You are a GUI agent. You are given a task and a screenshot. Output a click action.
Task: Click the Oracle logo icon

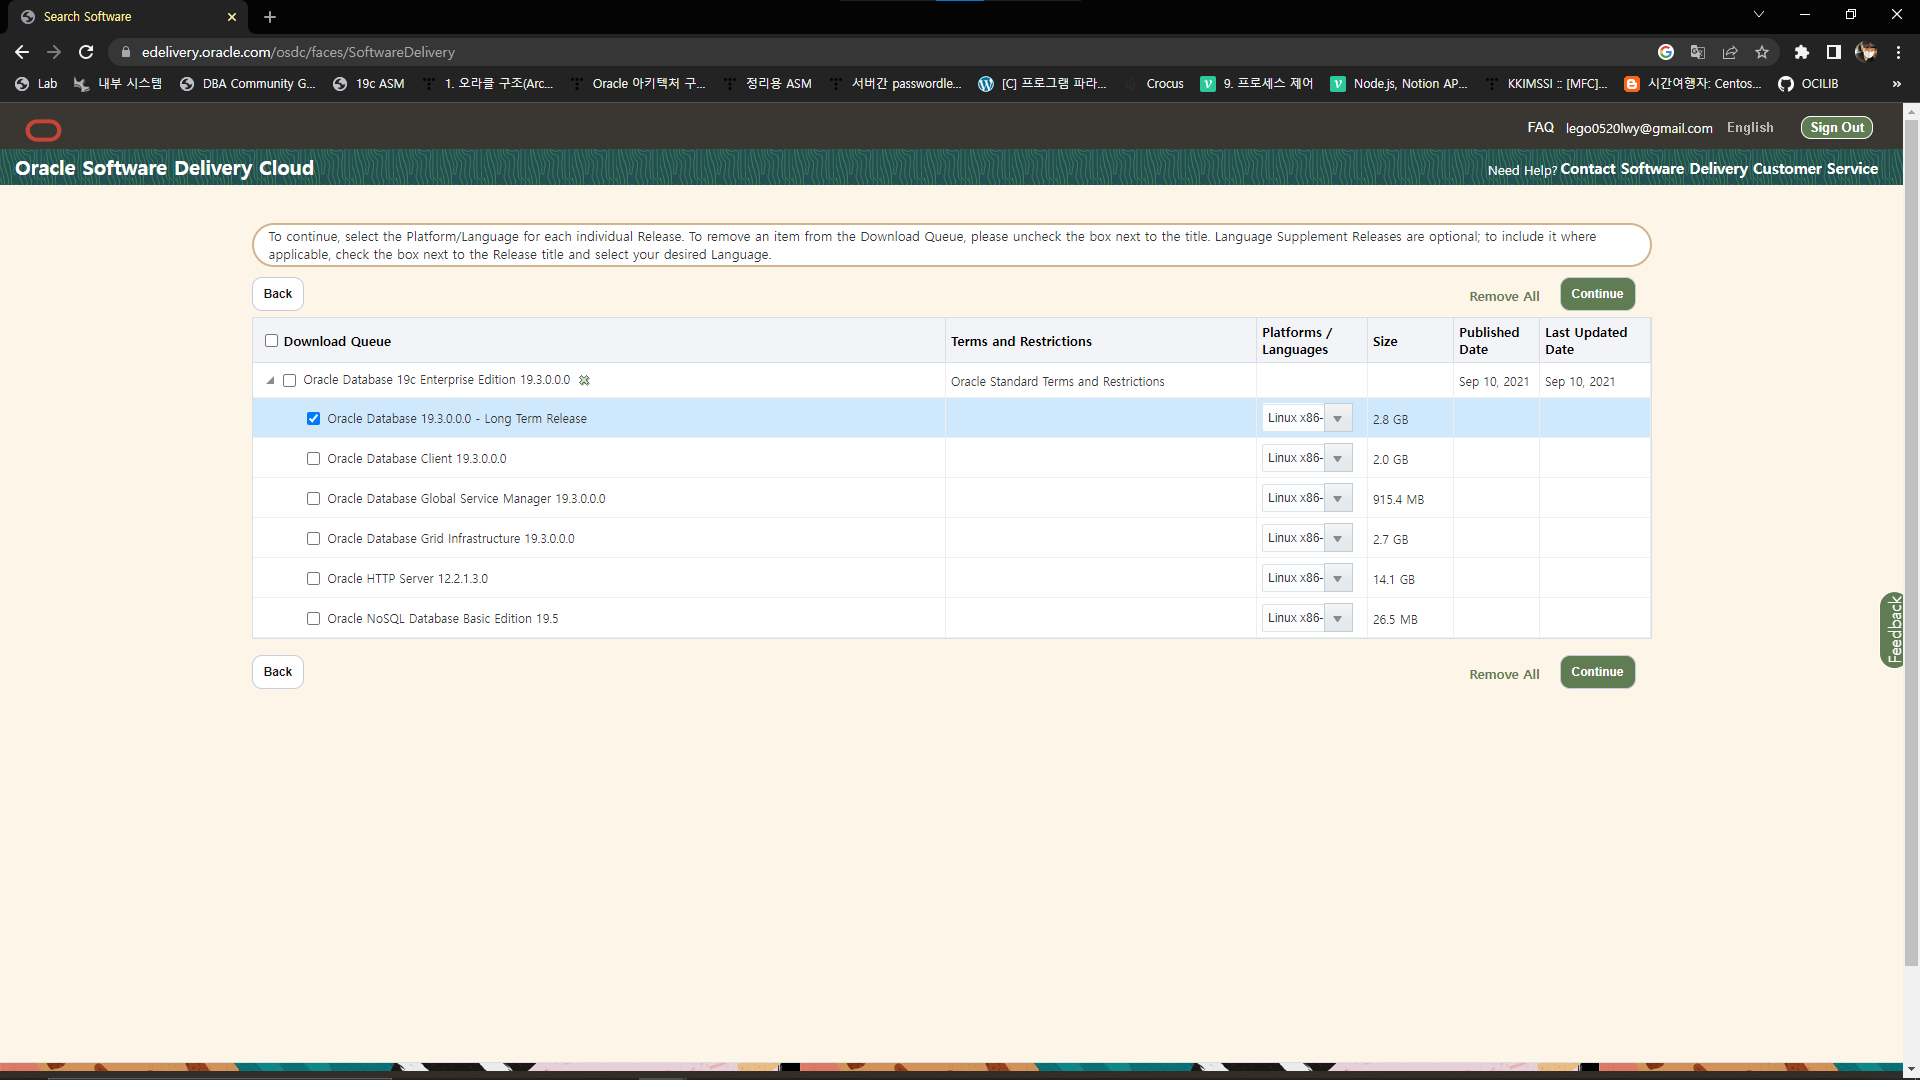coord(43,130)
